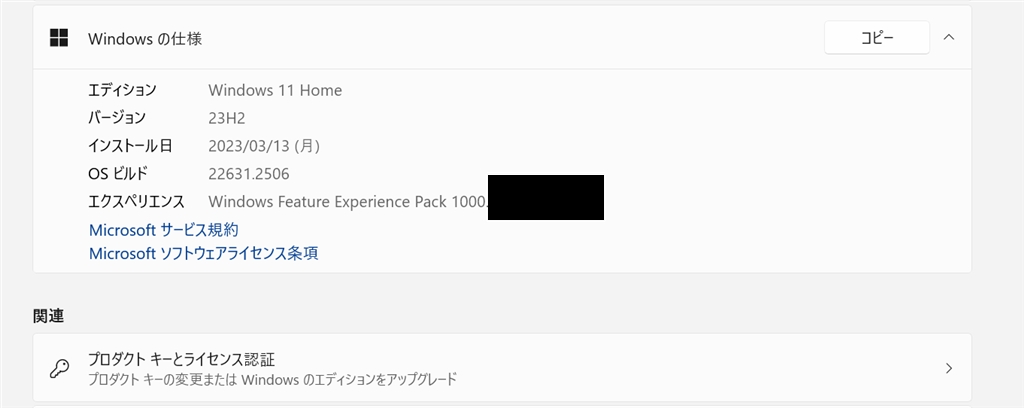
Task: Click the key icon beside プロダクト キー
Action: [x=59, y=368]
